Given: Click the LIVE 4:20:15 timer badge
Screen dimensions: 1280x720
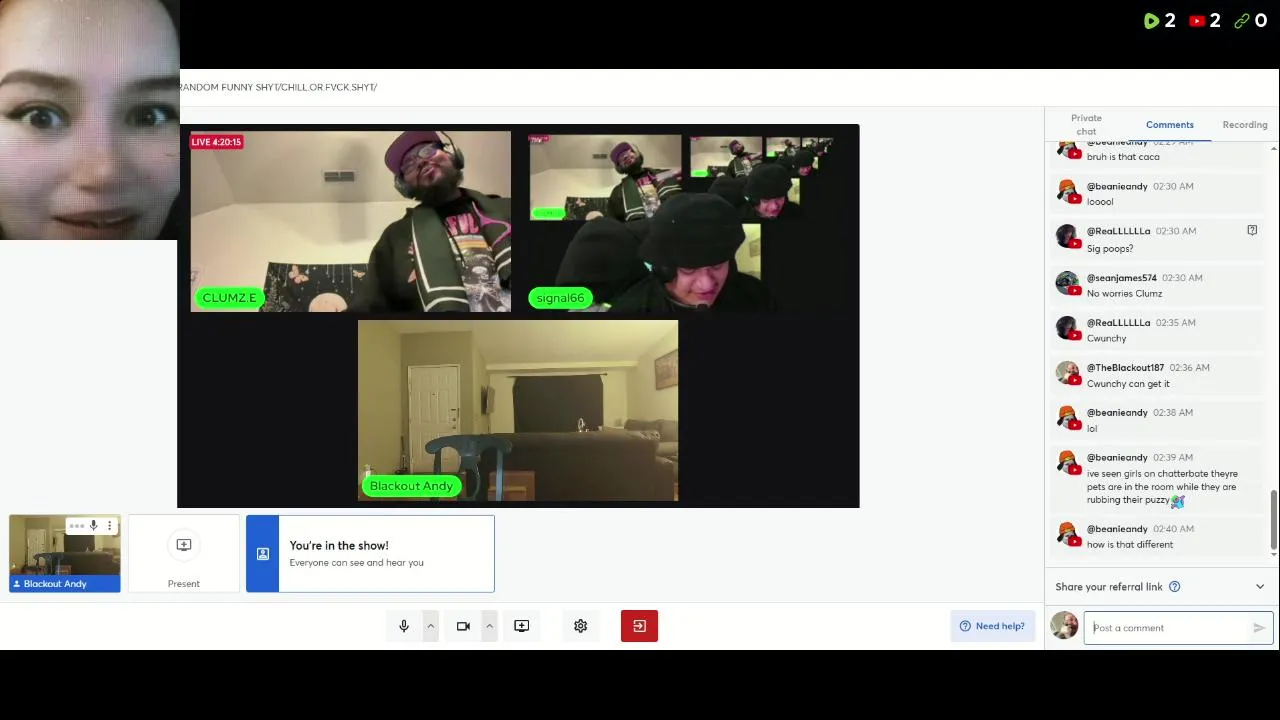Looking at the screenshot, I should pos(217,142).
